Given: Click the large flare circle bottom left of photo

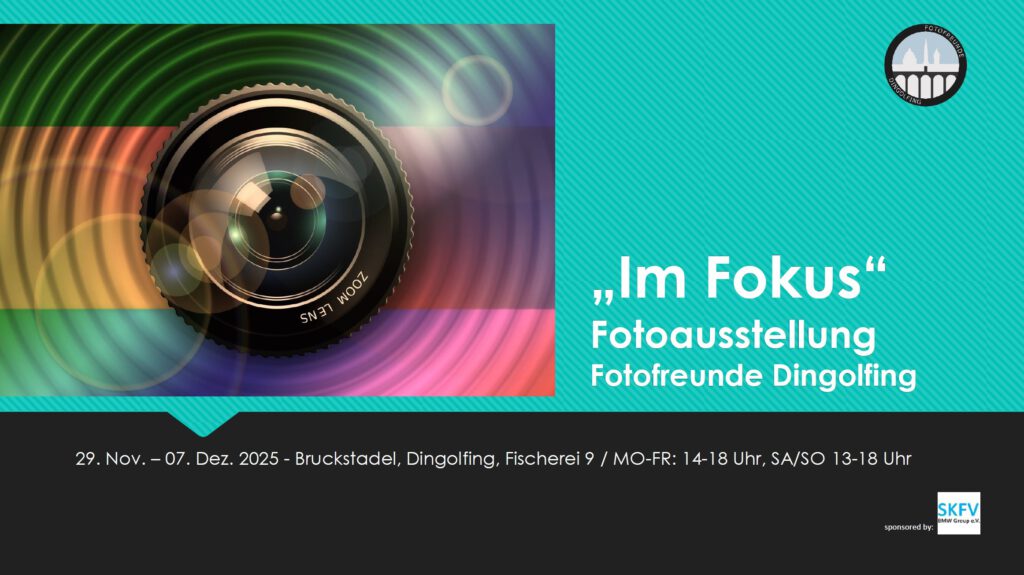Looking at the screenshot, I should [x=122, y=303].
